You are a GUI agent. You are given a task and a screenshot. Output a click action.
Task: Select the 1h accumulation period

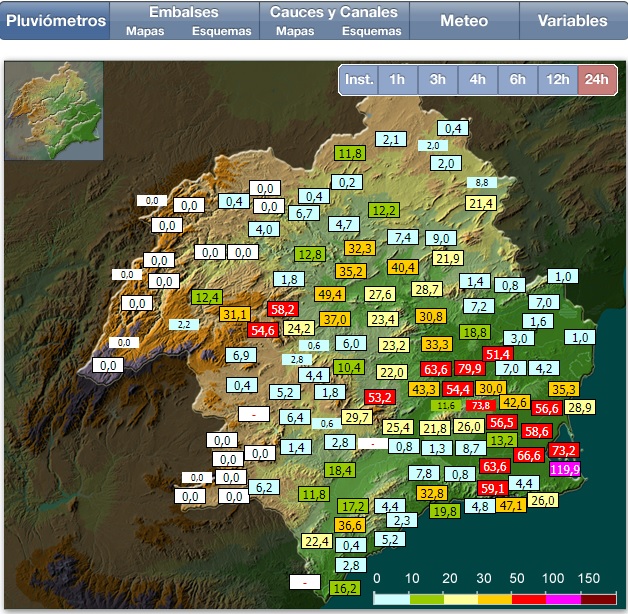(397, 80)
